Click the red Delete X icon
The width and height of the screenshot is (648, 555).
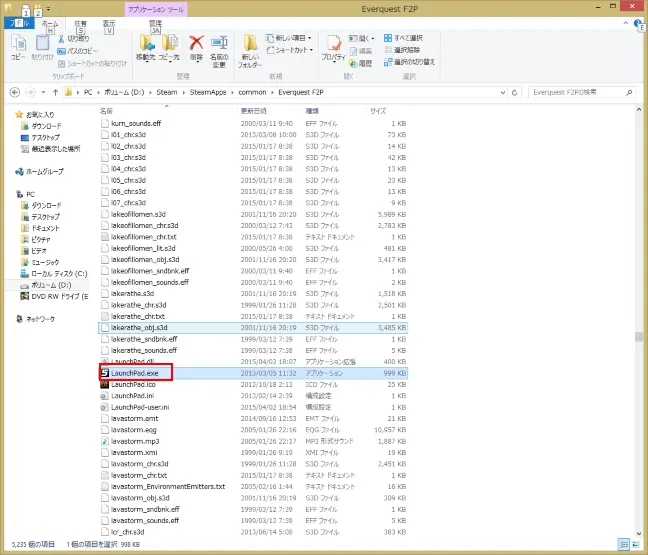(x=196, y=43)
